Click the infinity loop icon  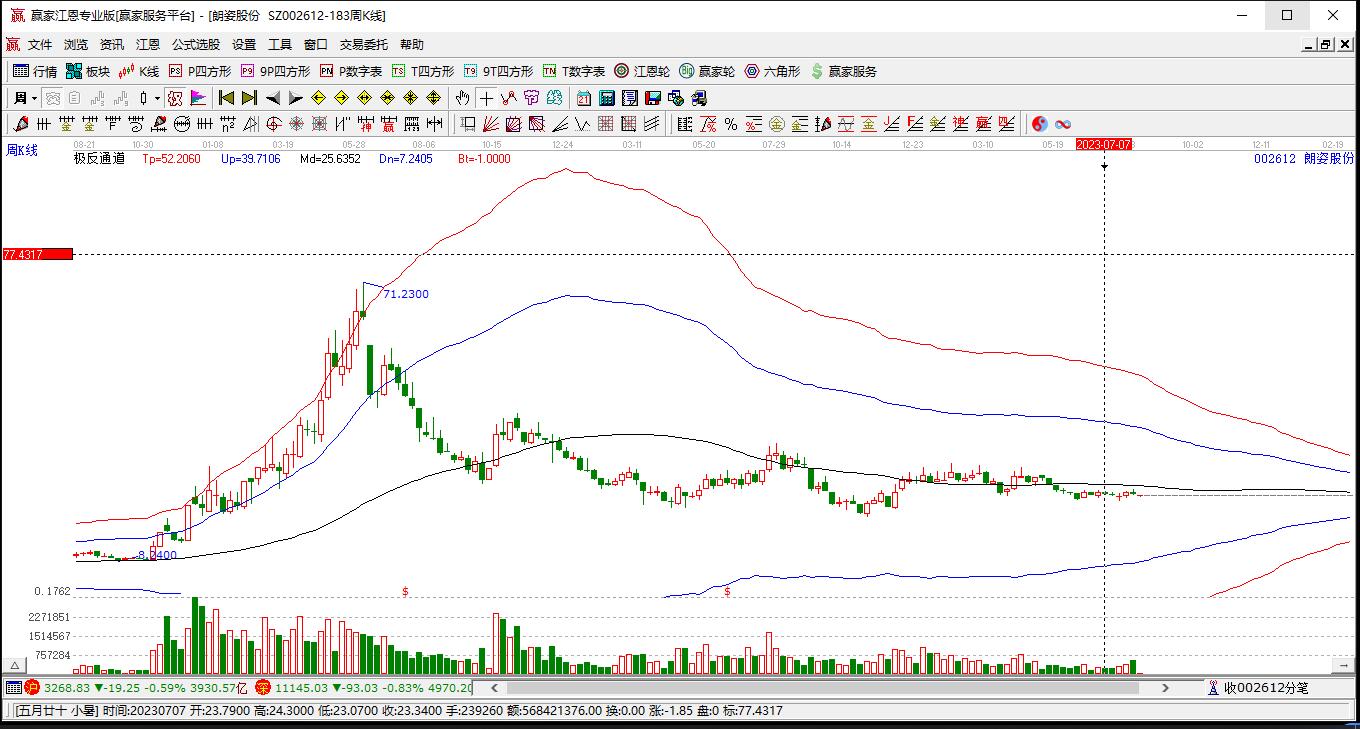tap(1063, 124)
